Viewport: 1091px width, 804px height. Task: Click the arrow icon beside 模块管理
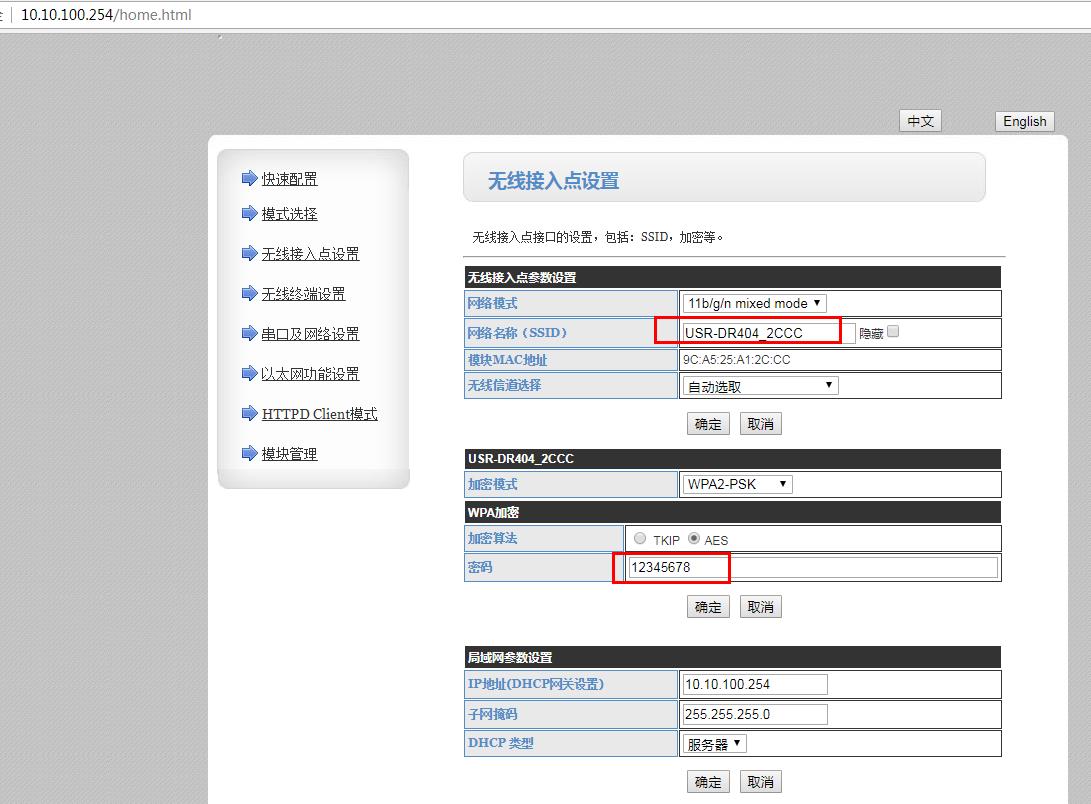click(249, 453)
